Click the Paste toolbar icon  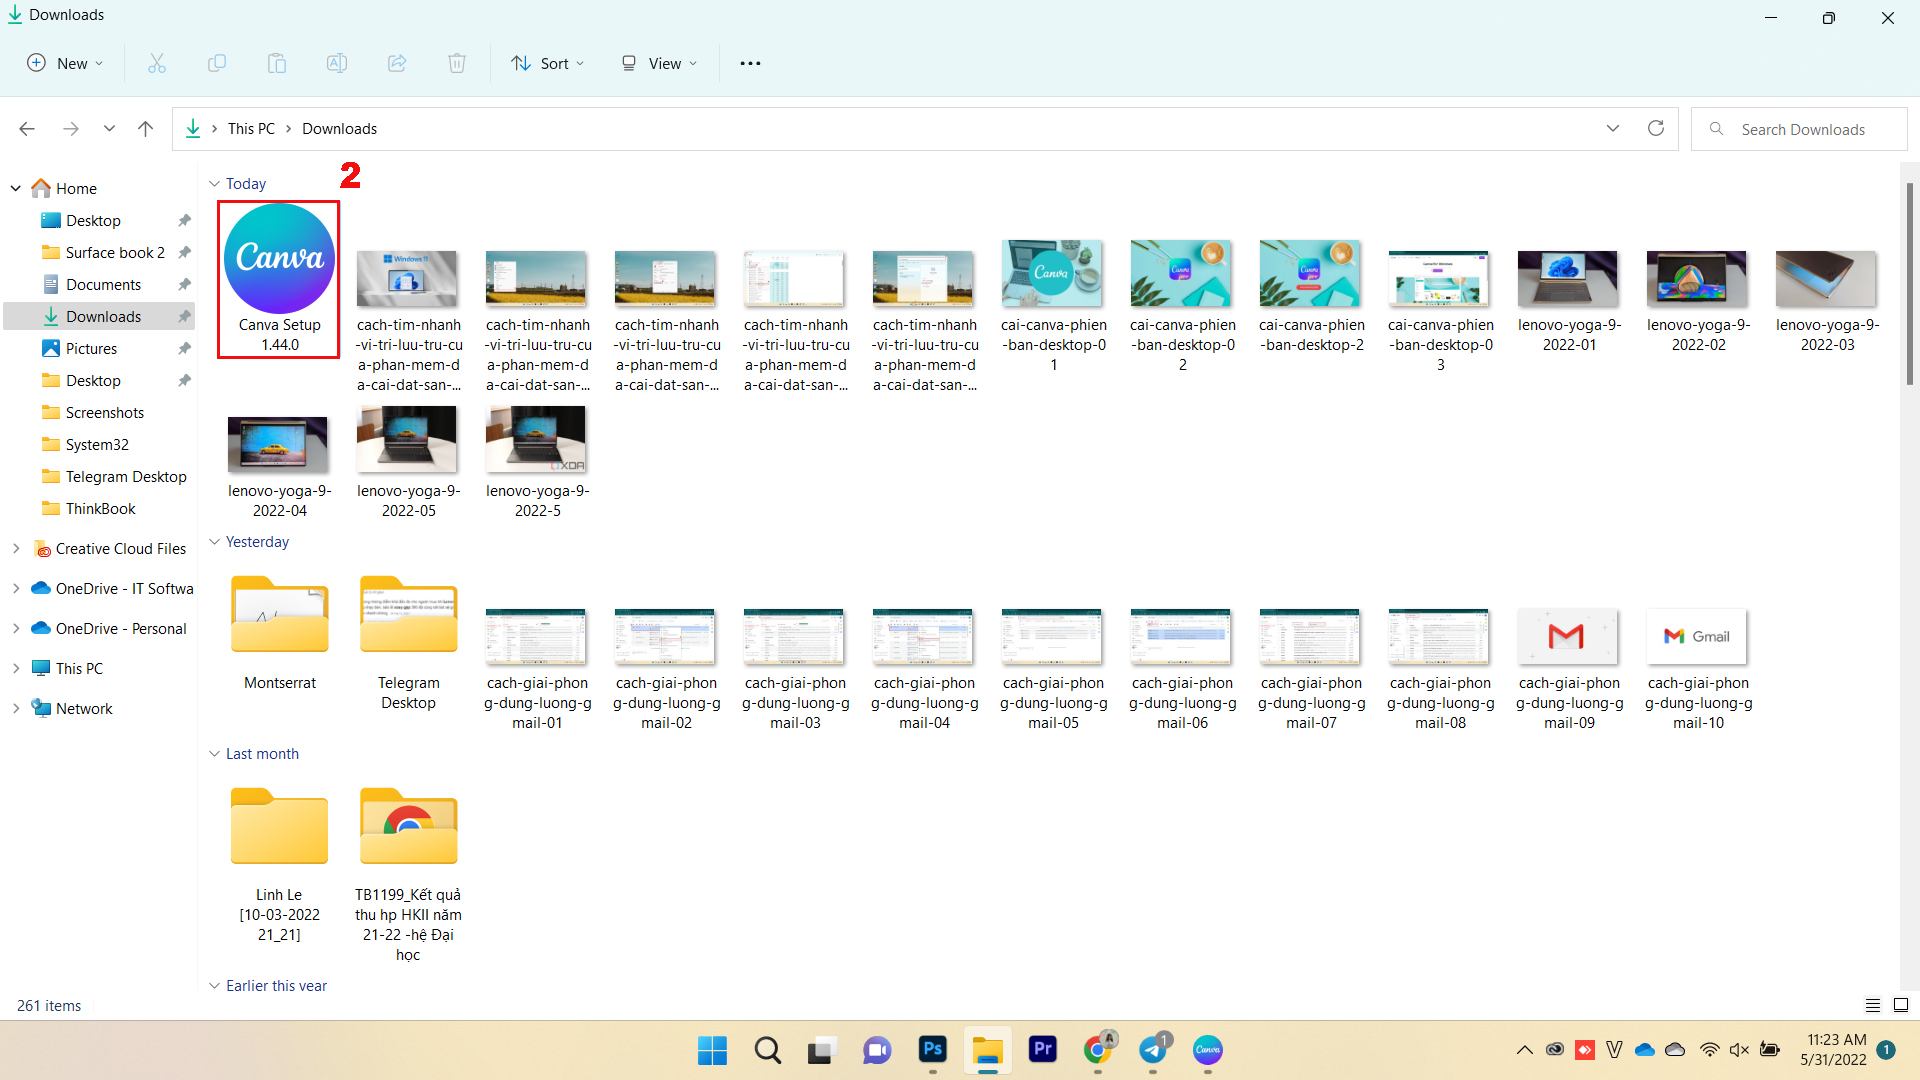pos(277,63)
